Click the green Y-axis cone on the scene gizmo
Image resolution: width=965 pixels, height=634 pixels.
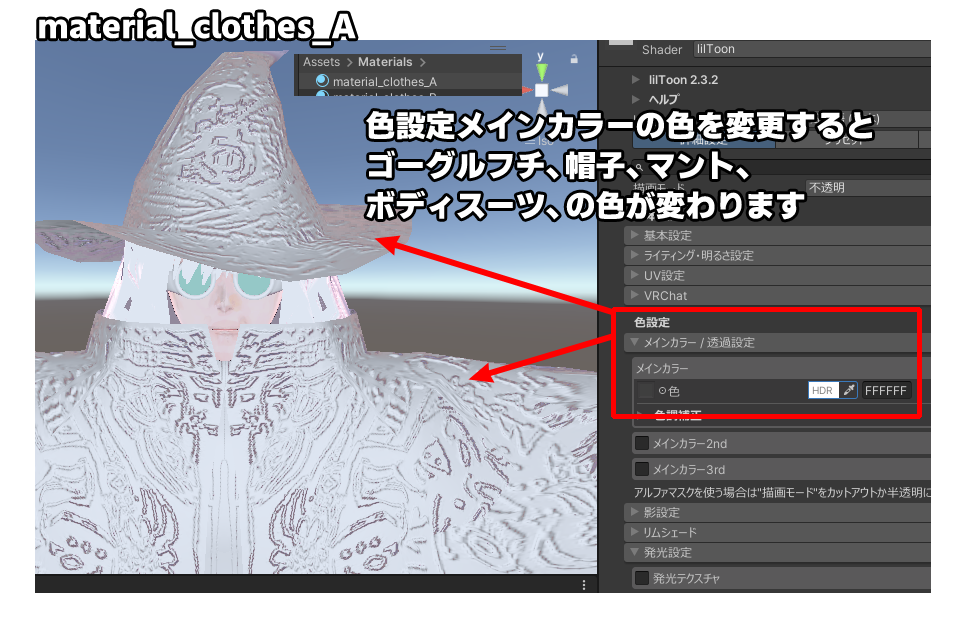click(x=541, y=69)
